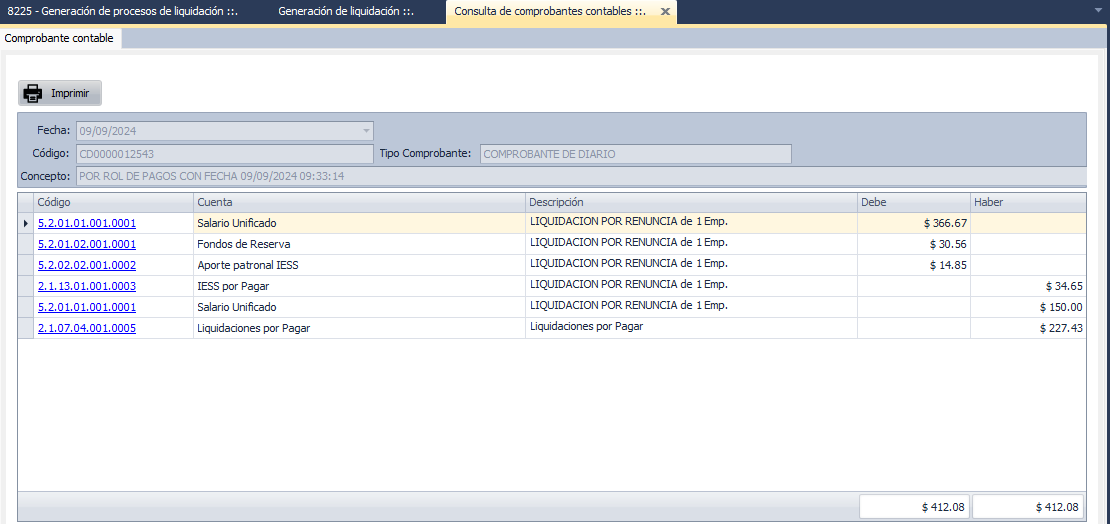Open account link 5.2.01.02.001.0001
The width and height of the screenshot is (1110, 524).
86,244
